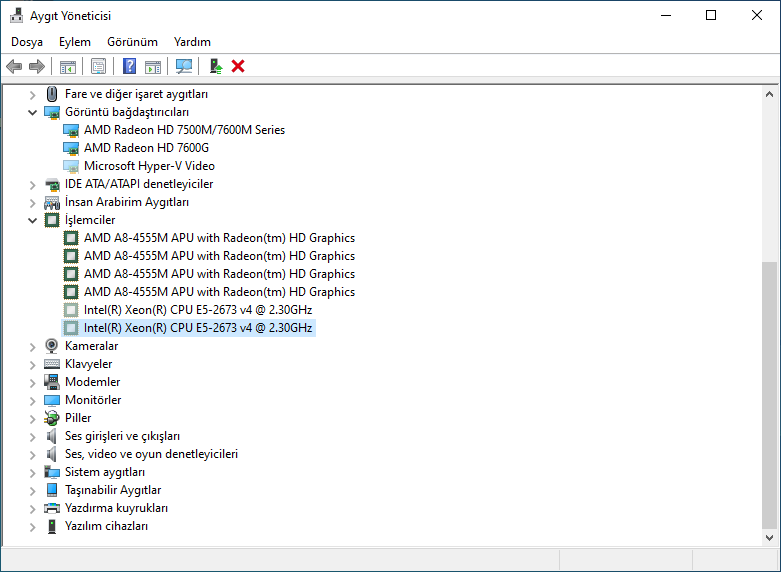
Task: Select Ses, video ve oyun denetleyicileri label
Action: [151, 454]
